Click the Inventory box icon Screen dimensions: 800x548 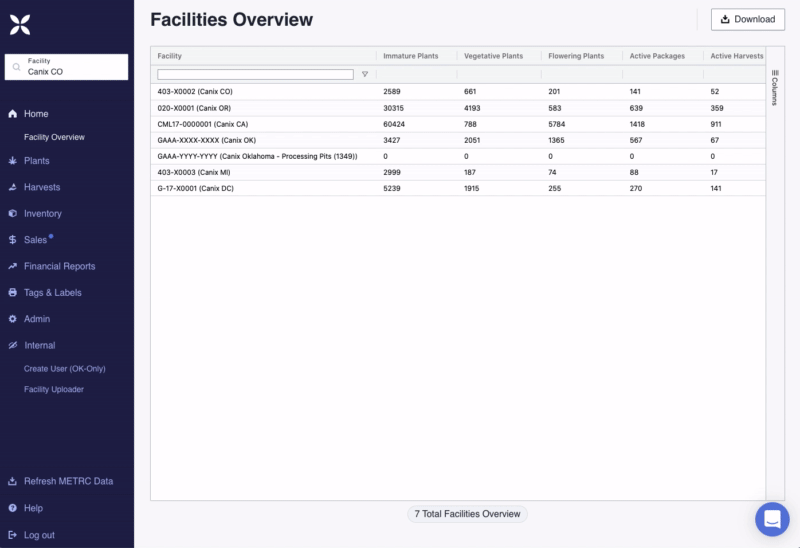coord(13,213)
